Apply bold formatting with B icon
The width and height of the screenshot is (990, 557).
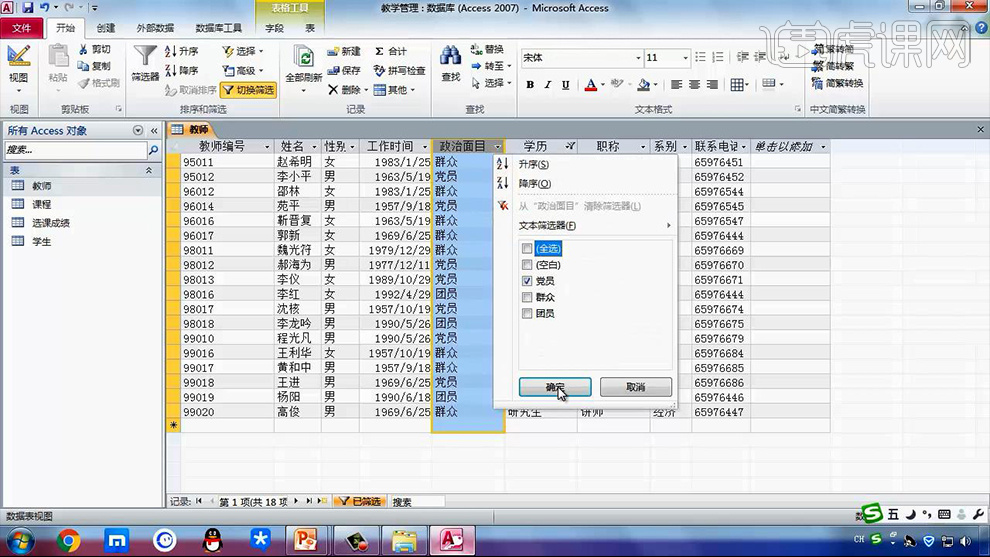point(530,85)
